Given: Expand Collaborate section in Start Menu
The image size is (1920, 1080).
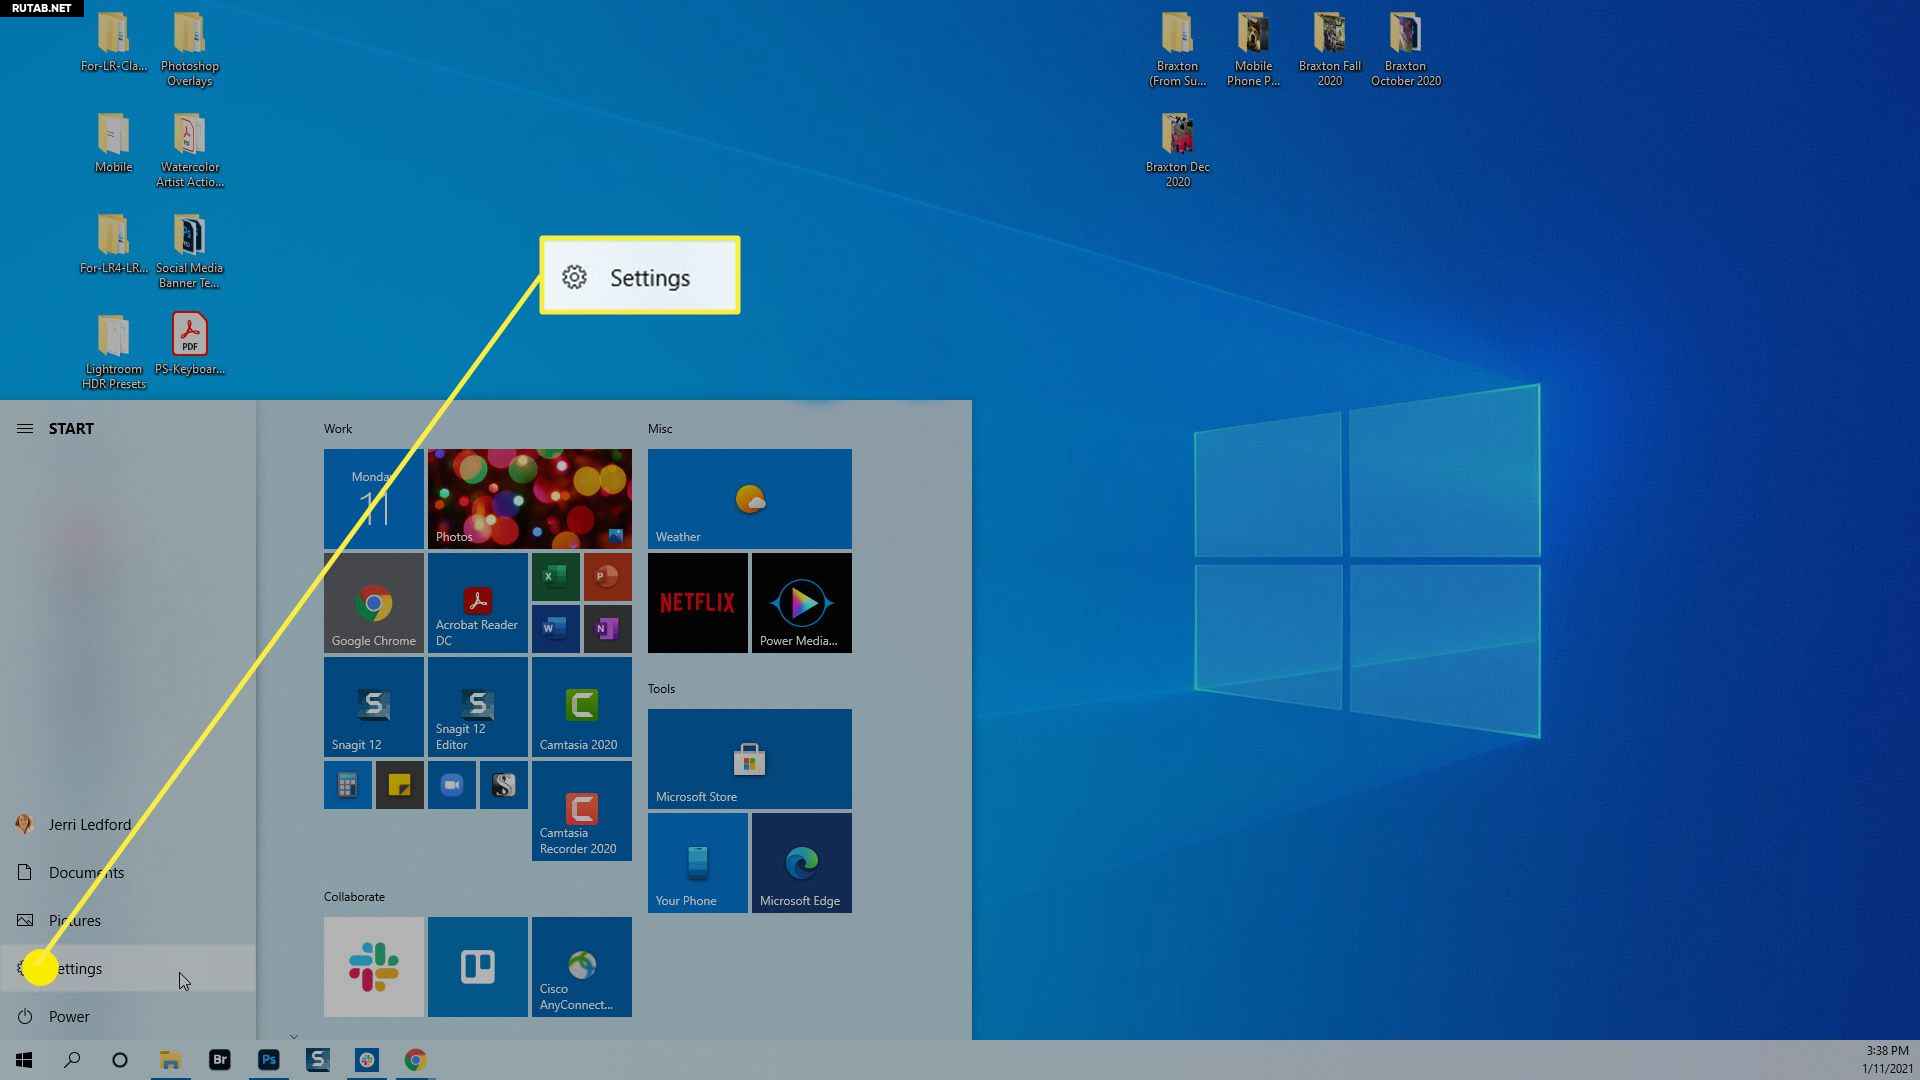Looking at the screenshot, I should pos(353,897).
